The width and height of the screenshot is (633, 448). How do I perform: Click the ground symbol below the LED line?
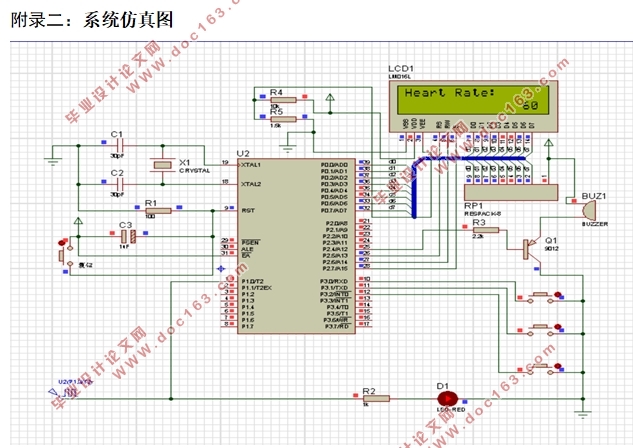(x=583, y=415)
